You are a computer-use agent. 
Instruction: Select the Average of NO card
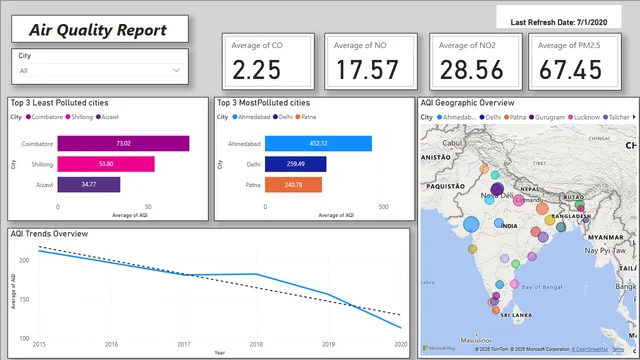[371, 62]
